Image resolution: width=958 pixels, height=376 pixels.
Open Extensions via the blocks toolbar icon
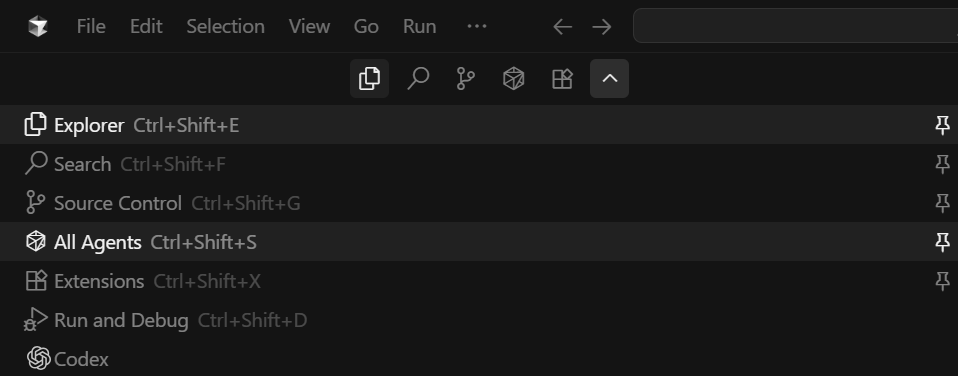coord(561,78)
